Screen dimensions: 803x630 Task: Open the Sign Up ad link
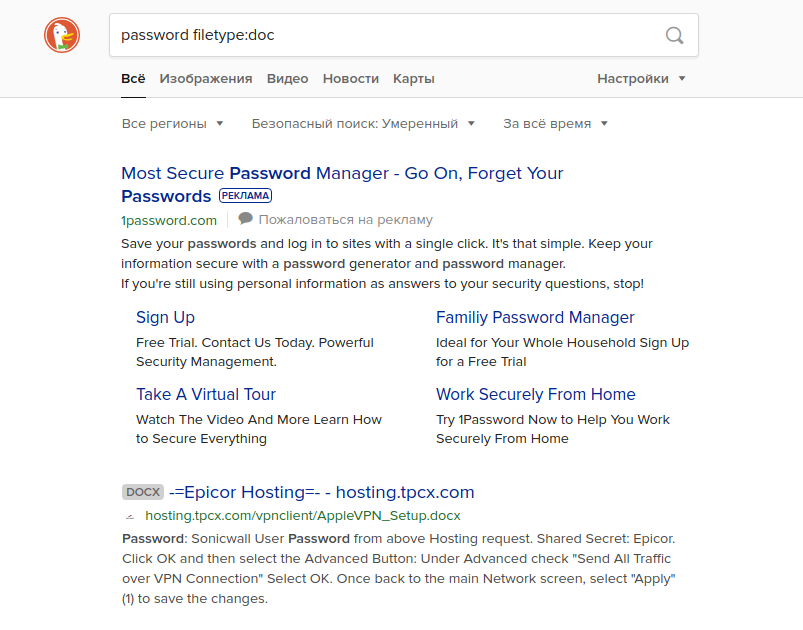[165, 318]
